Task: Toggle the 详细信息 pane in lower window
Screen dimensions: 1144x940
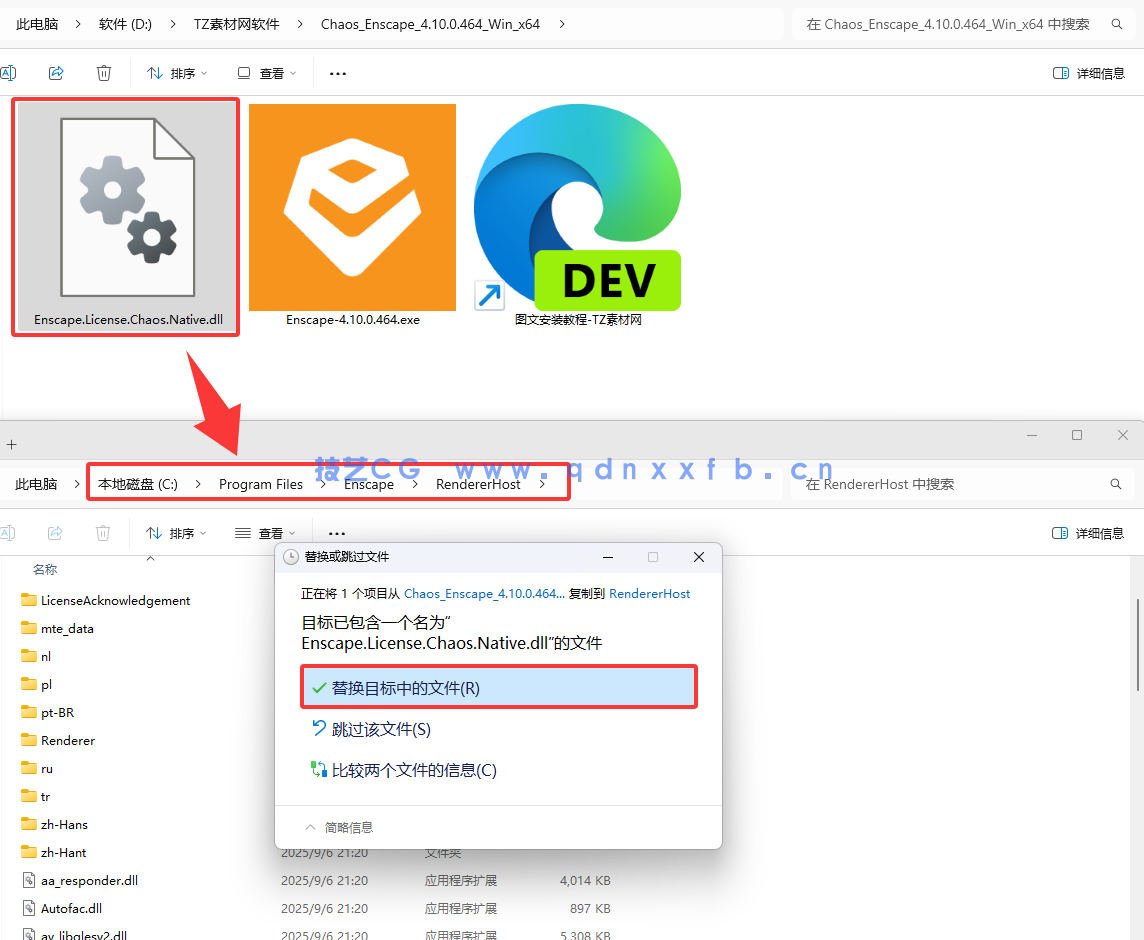Action: point(1089,533)
